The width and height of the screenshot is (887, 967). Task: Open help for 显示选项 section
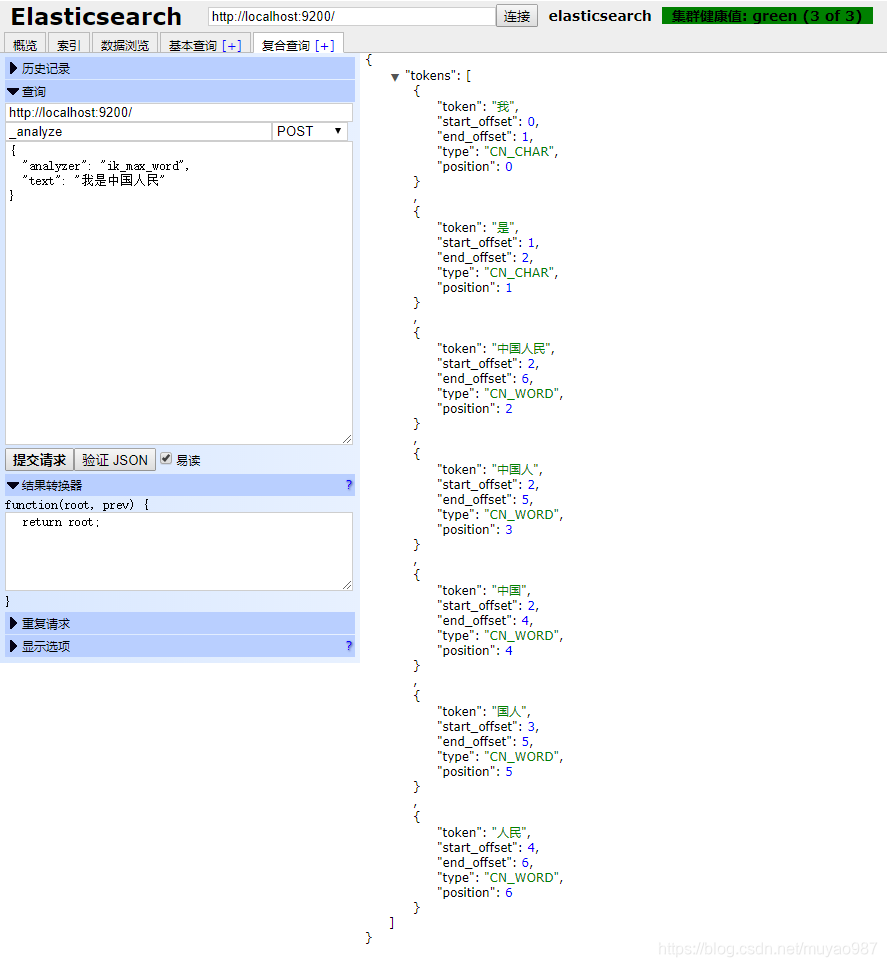pos(349,646)
